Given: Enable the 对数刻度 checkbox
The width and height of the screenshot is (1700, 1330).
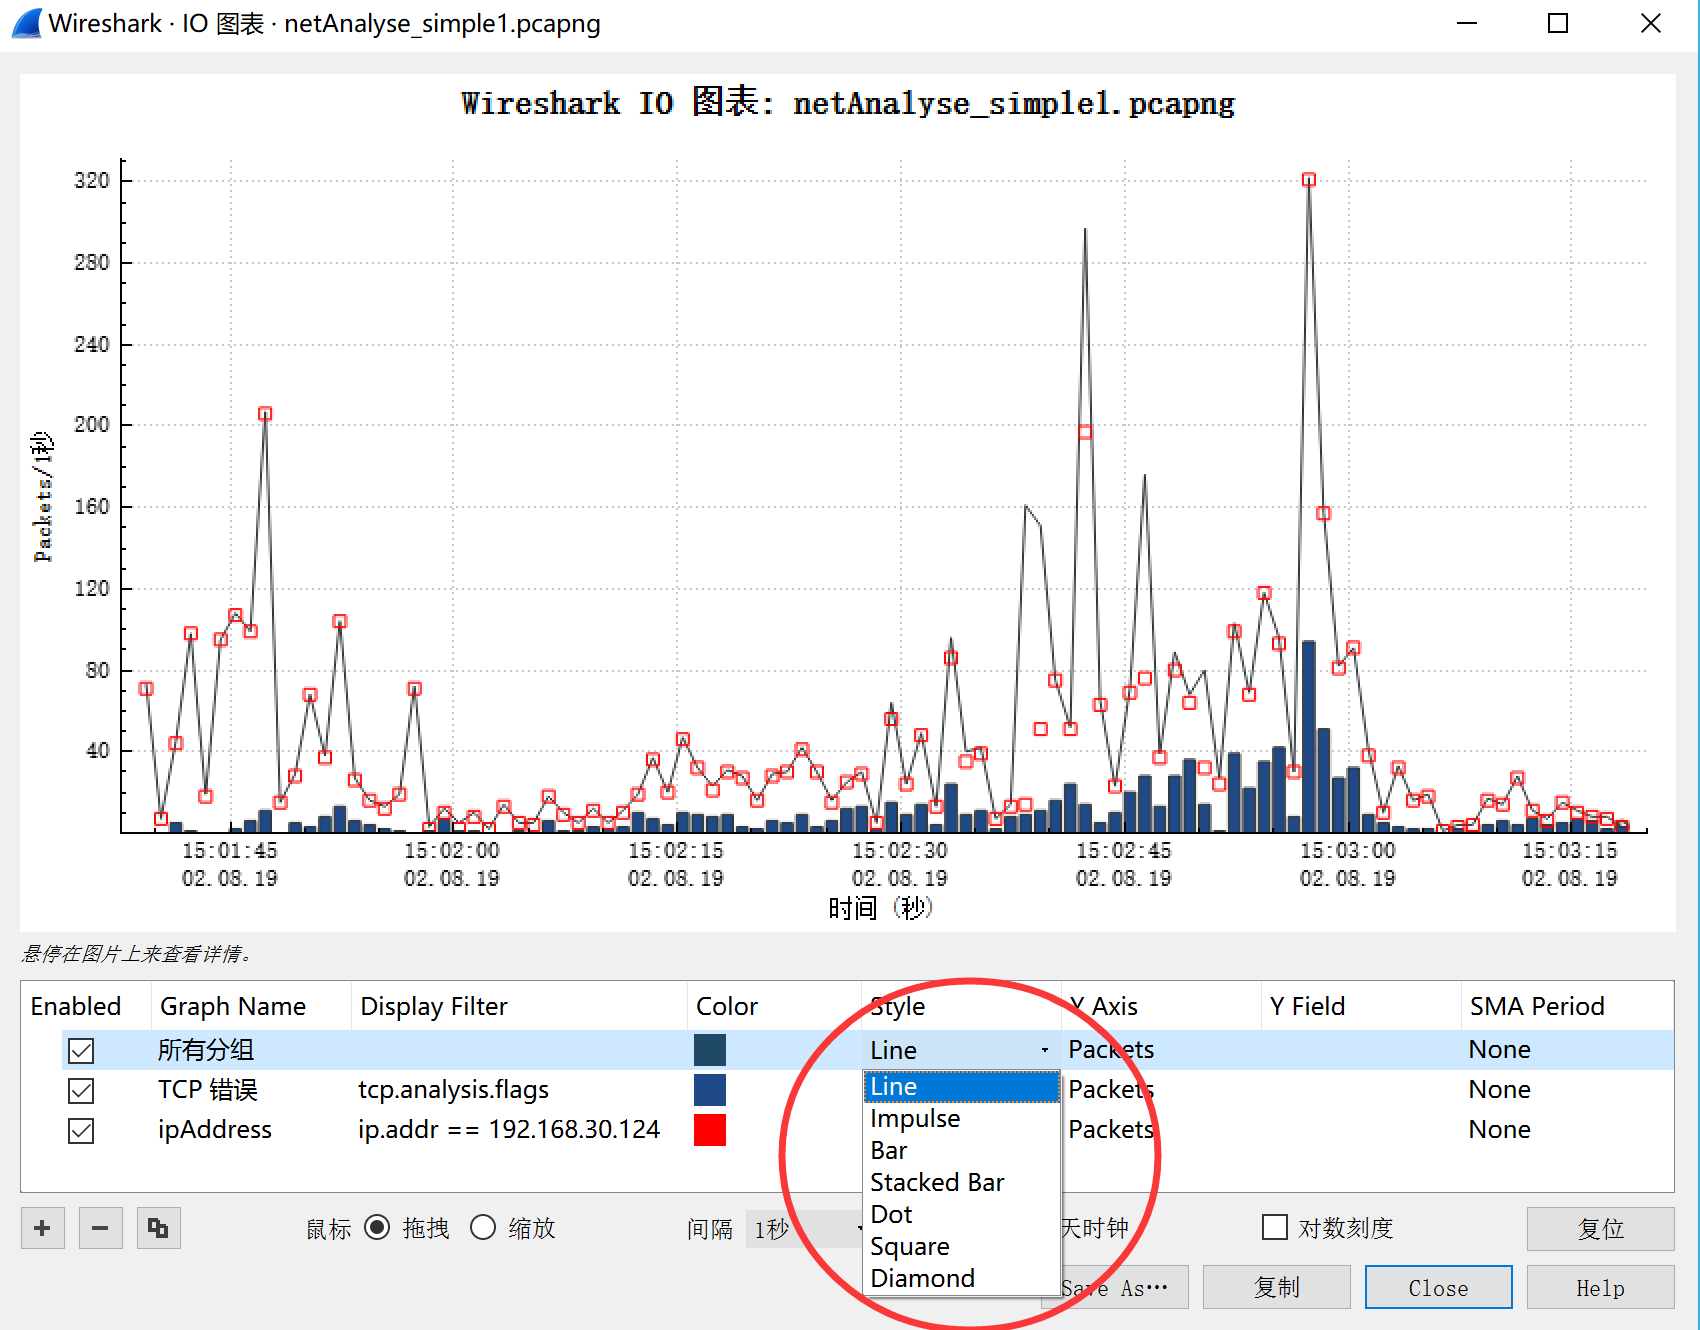Looking at the screenshot, I should pyautogui.click(x=1275, y=1227).
